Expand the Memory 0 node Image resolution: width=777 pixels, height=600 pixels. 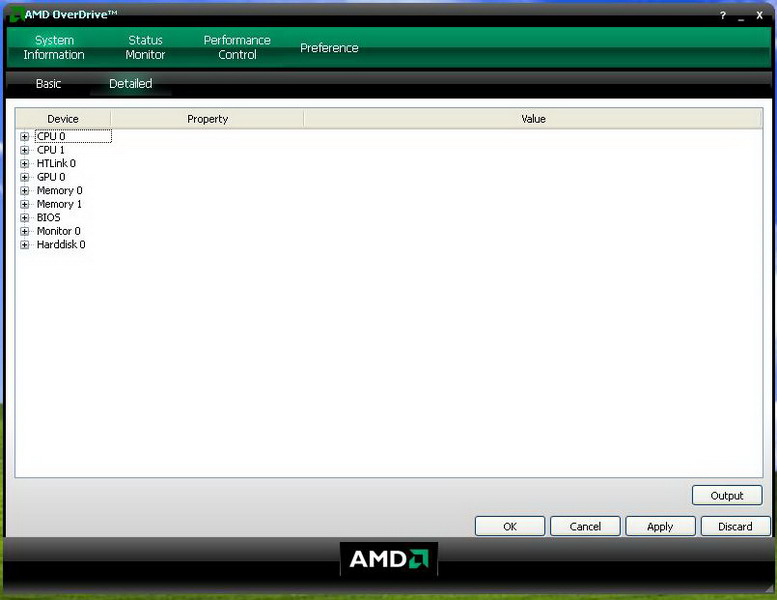click(x=24, y=191)
